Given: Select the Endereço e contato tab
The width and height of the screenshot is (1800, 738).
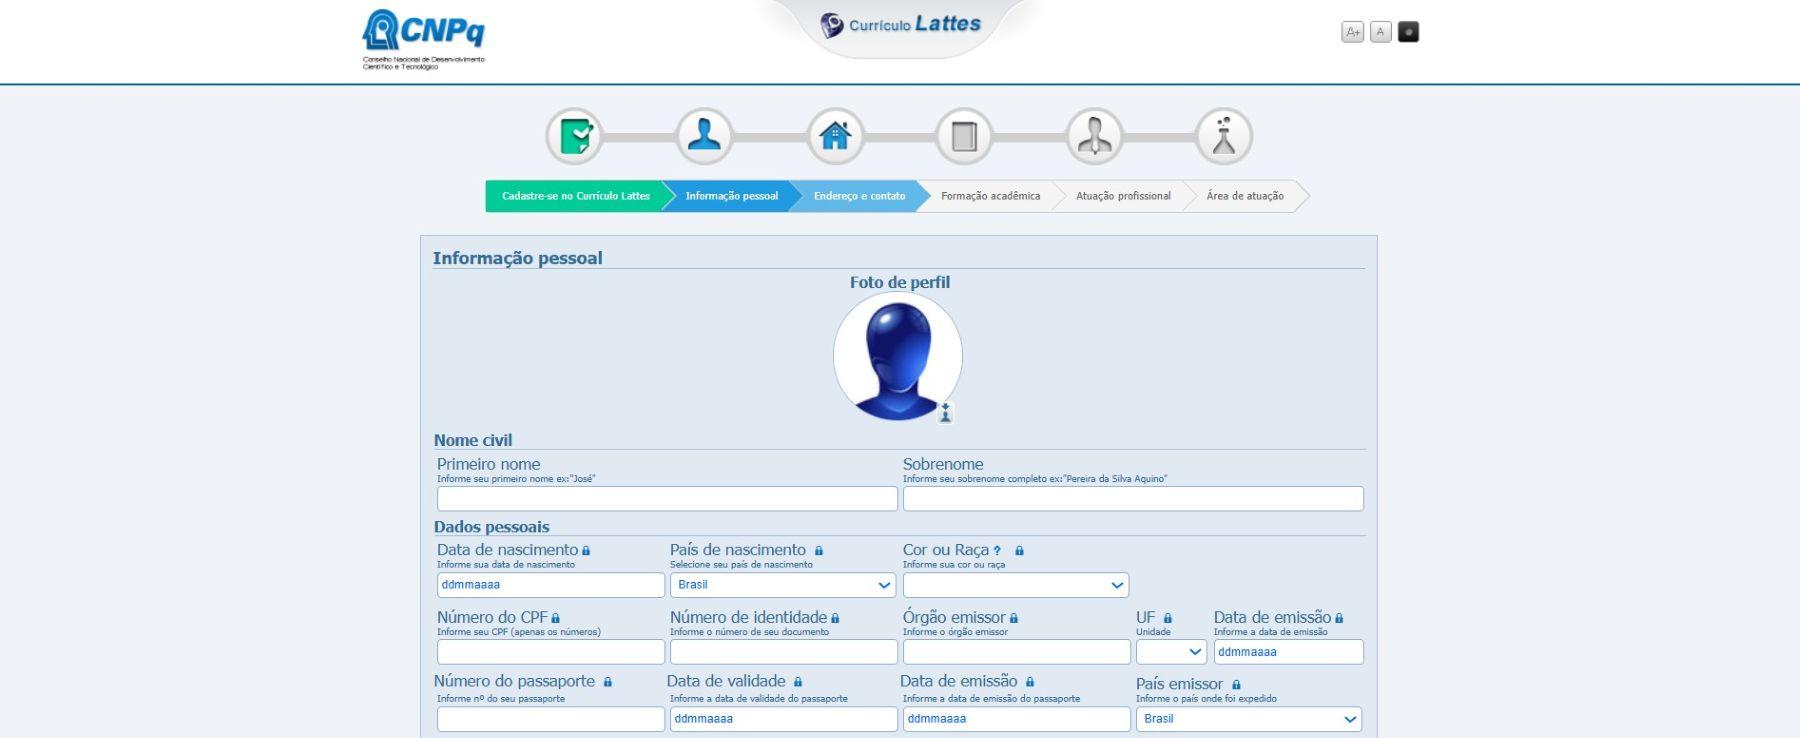Looking at the screenshot, I should click(x=859, y=196).
